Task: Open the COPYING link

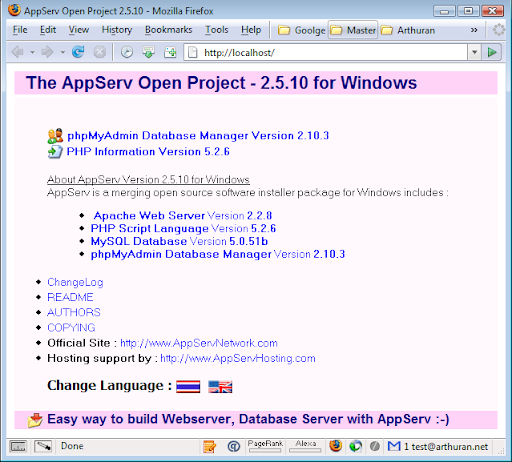Action: click(x=71, y=328)
